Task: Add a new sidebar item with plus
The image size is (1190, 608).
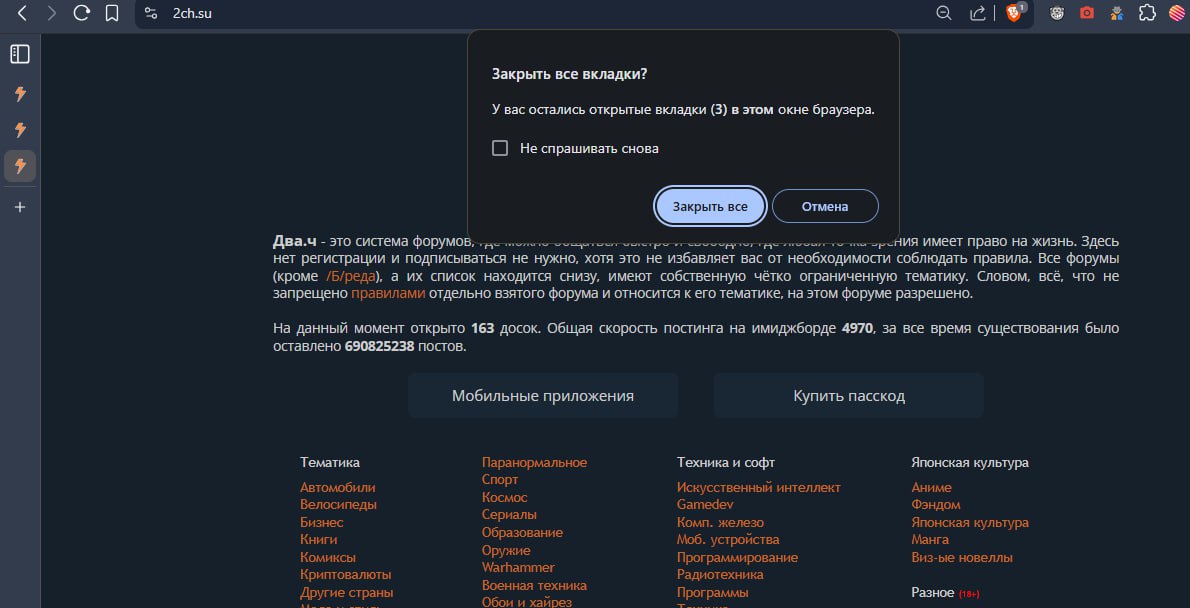Action: point(20,206)
